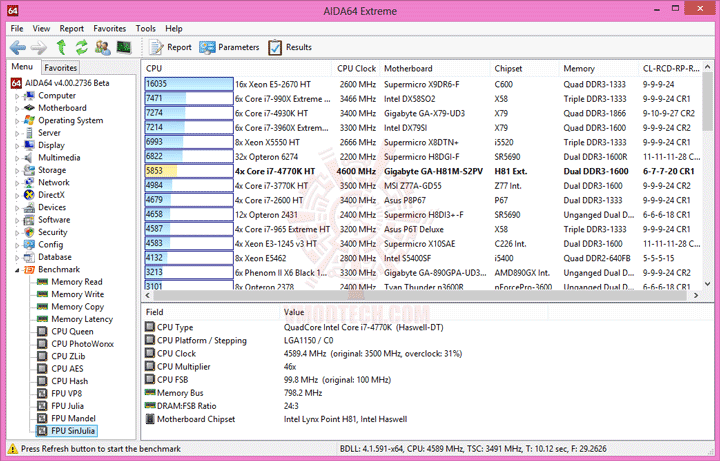Select the FPU Julia benchmark
720x461 pixels.
point(68,406)
